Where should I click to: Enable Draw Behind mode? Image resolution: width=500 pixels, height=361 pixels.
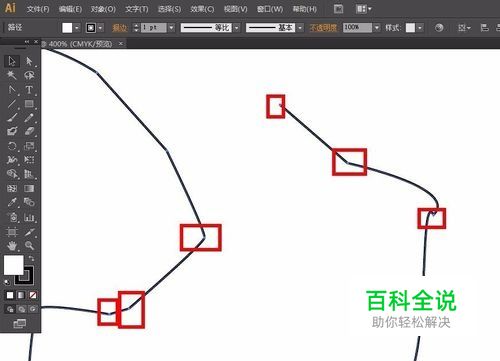(x=21, y=309)
